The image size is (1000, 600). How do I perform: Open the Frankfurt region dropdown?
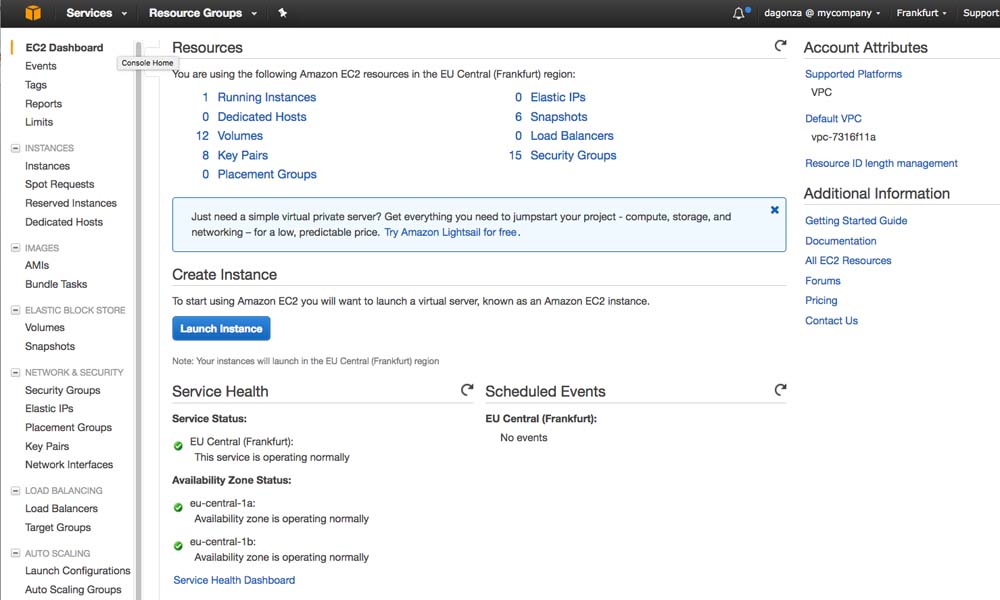[921, 13]
